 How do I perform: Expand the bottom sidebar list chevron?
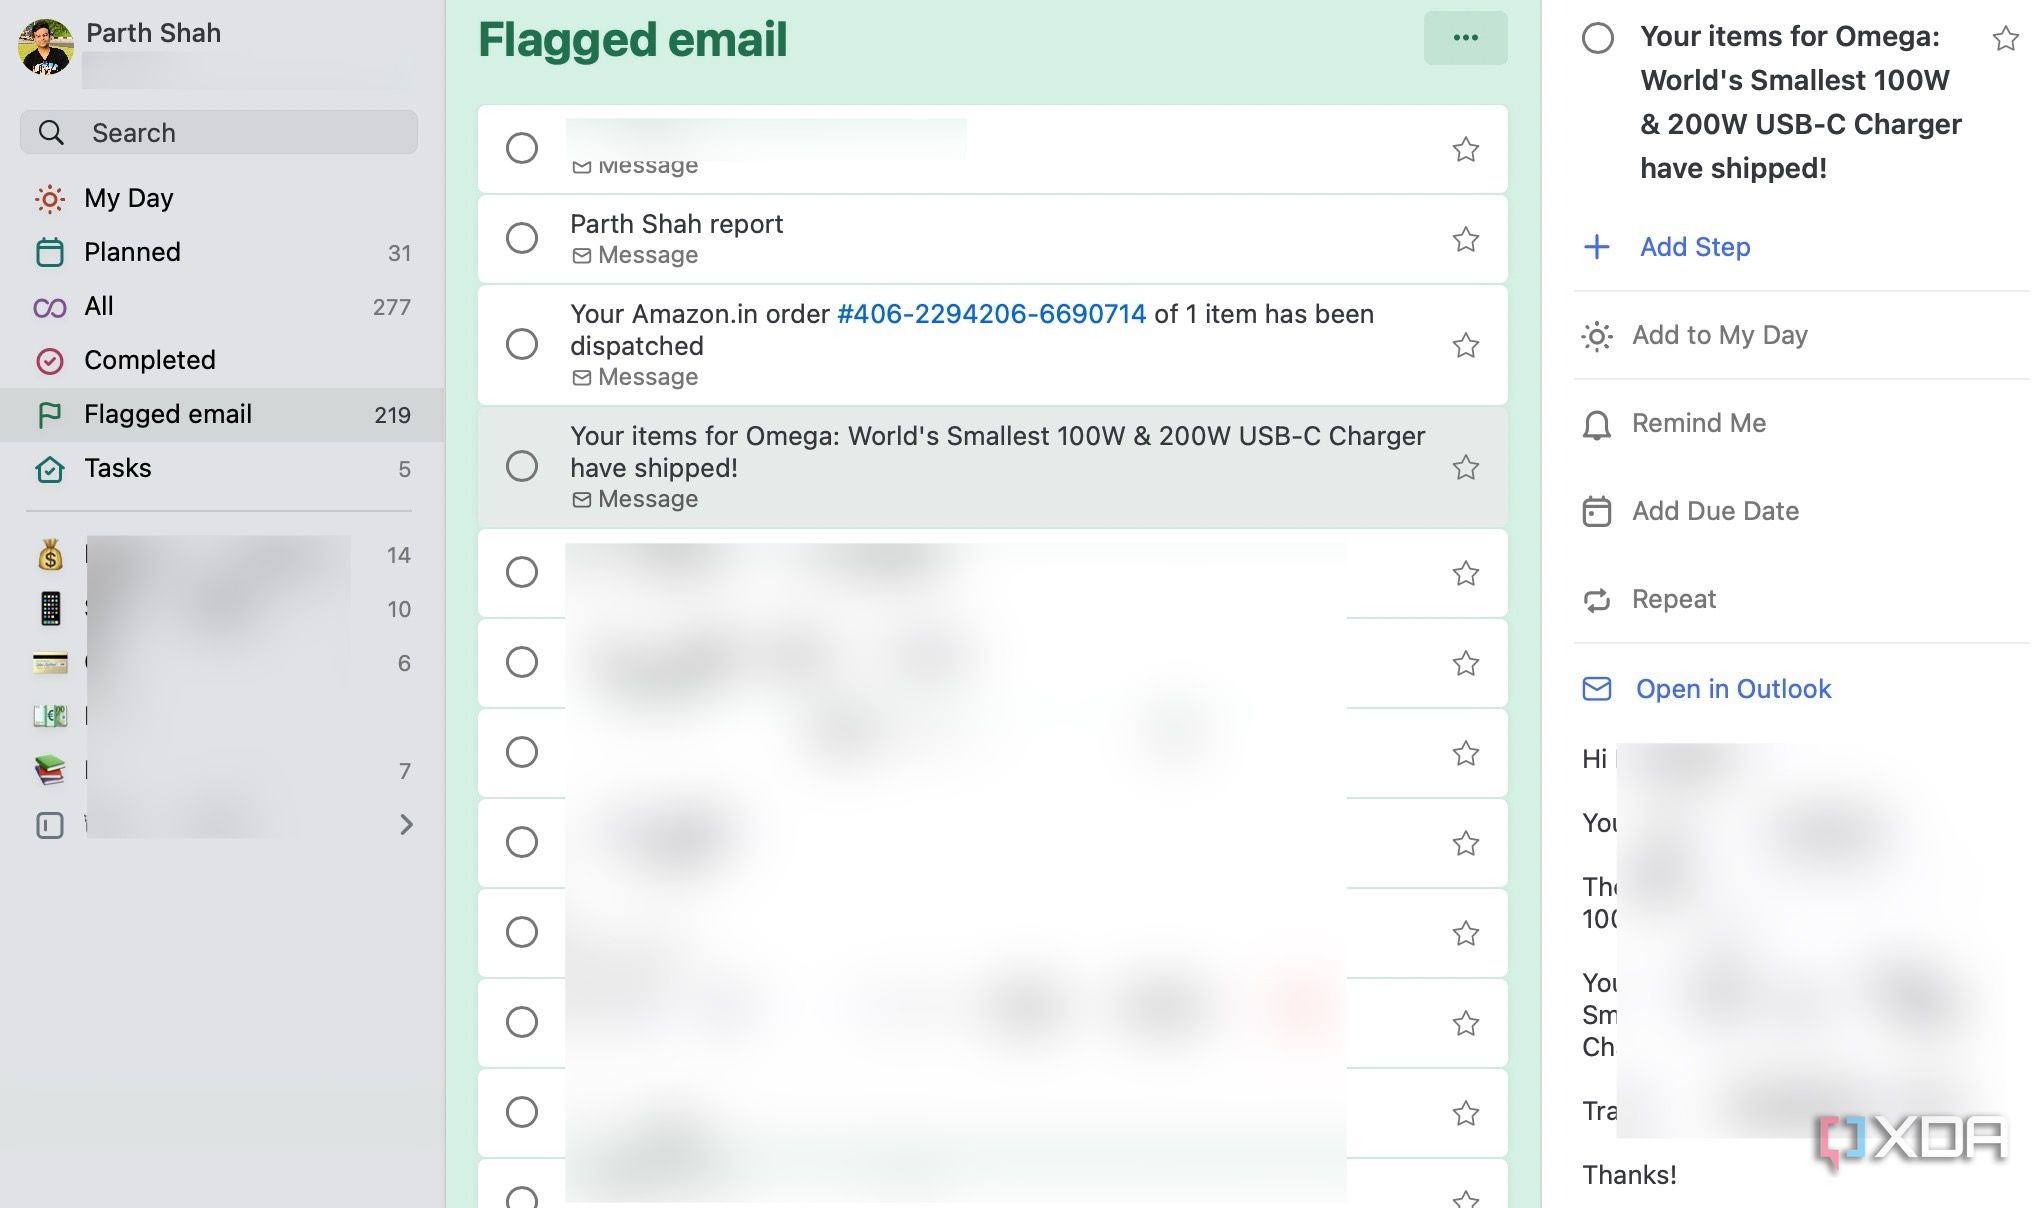tap(406, 824)
